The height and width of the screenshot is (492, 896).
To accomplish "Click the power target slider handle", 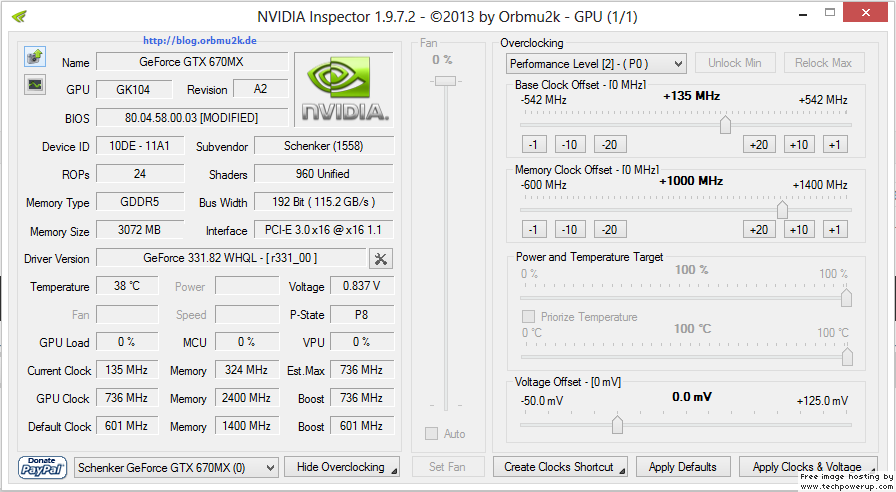I will tap(846, 298).
